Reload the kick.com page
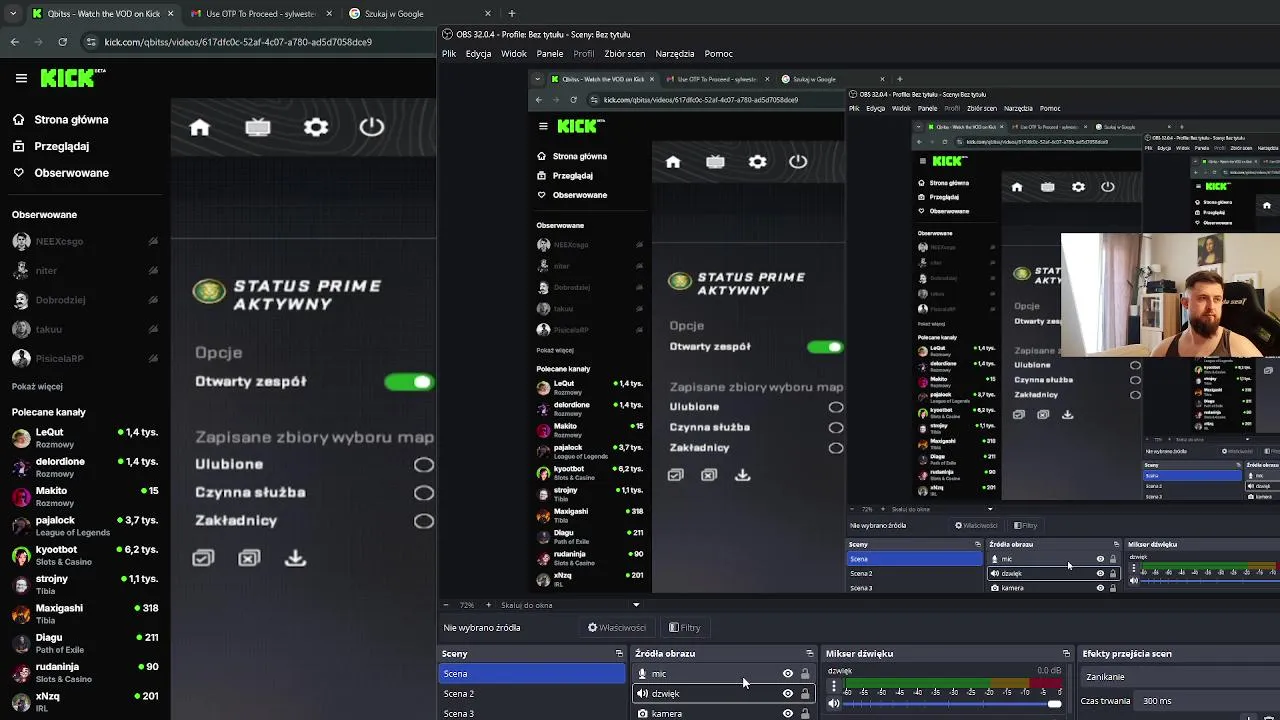 (63, 42)
